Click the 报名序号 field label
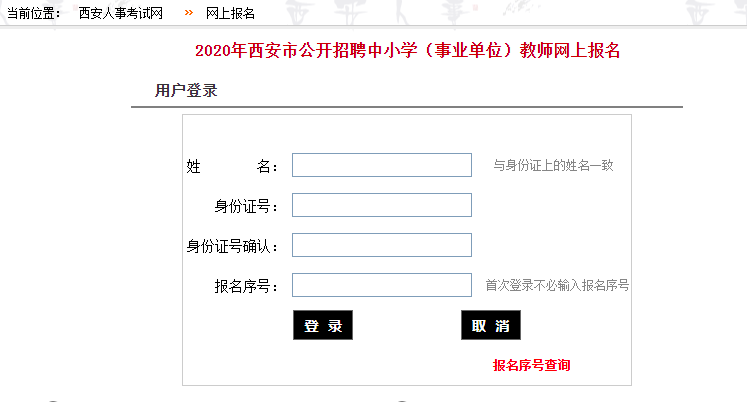The height and width of the screenshot is (402, 747). coord(245,286)
